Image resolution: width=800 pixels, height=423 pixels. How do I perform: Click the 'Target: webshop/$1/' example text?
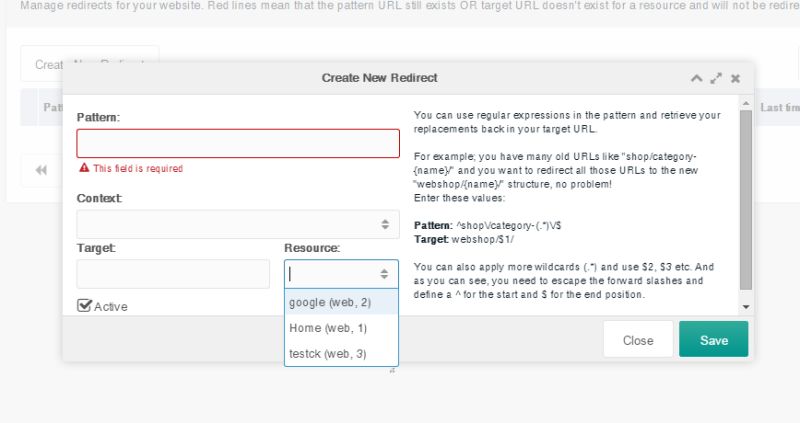[x=463, y=239]
